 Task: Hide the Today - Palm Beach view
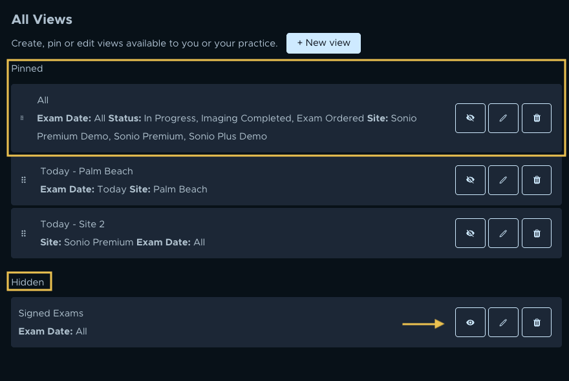pyautogui.click(x=470, y=180)
